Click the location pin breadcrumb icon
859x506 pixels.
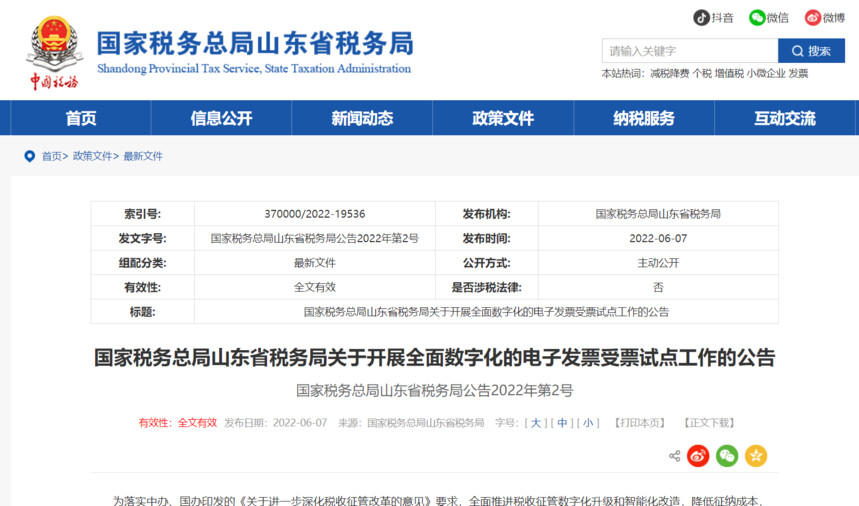point(29,156)
